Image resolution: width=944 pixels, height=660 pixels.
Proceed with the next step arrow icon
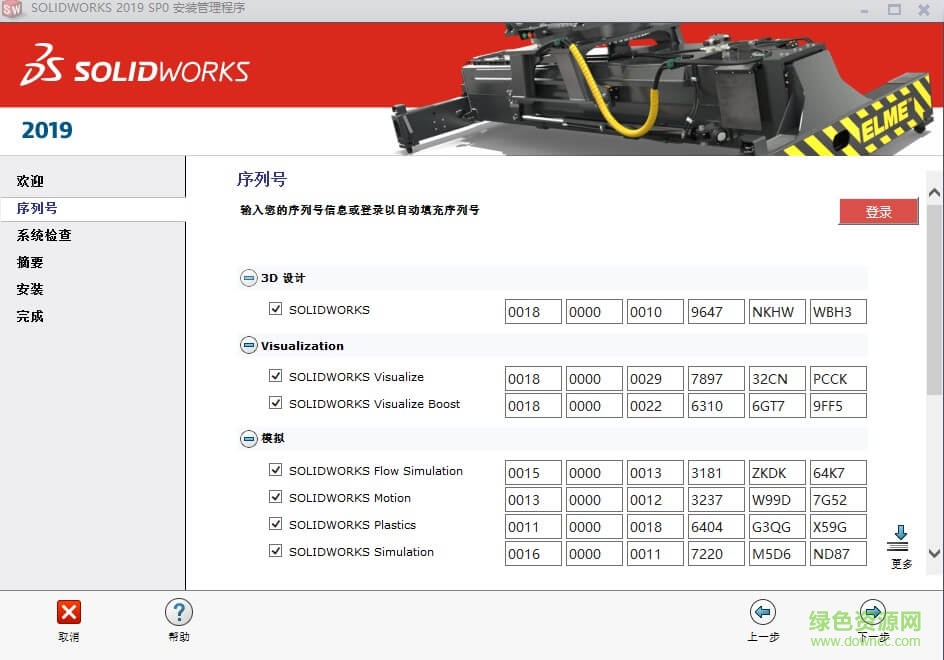pyautogui.click(x=873, y=612)
